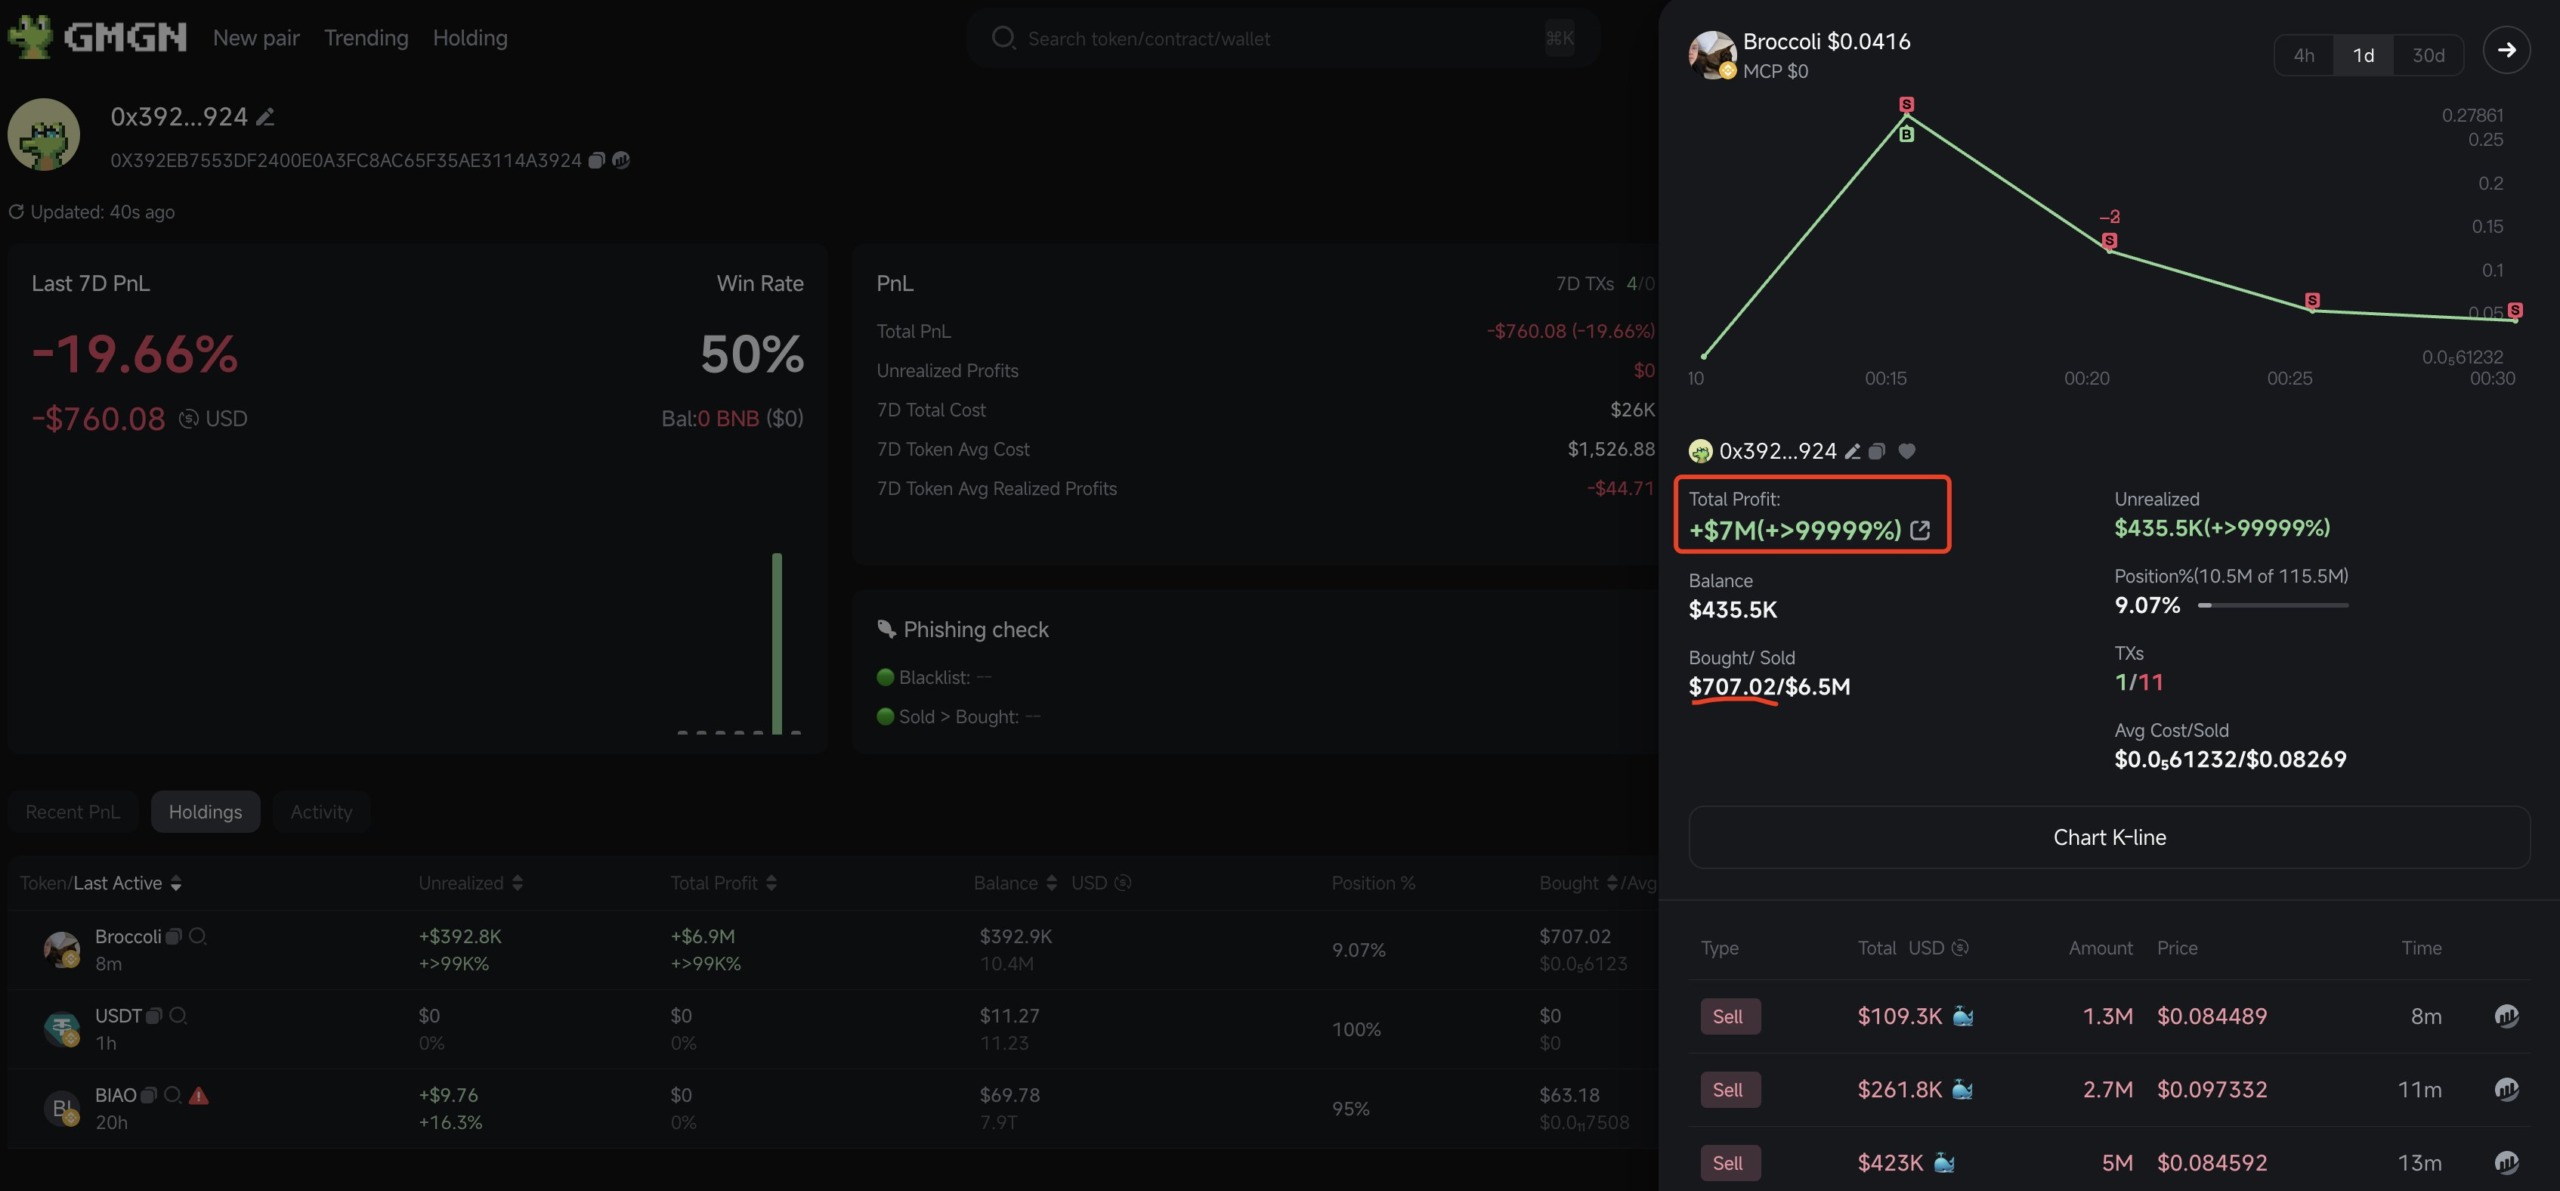Copy wallet address in Broccoli panel
Viewport: 2560px width, 1191px height.
(1877, 451)
